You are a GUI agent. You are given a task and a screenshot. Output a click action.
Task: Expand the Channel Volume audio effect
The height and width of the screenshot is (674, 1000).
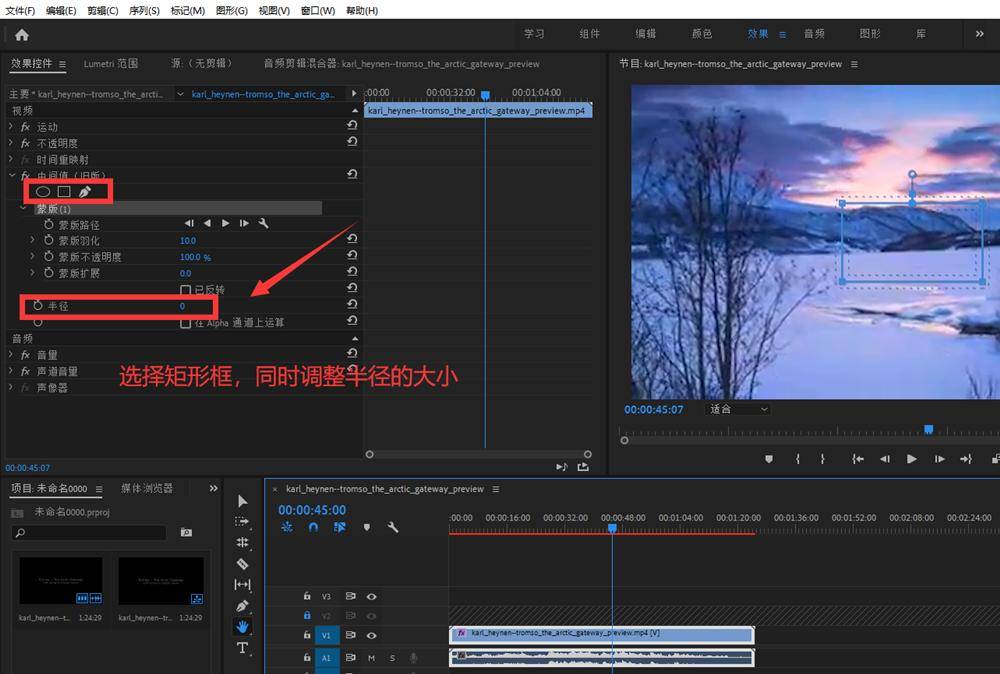11,370
